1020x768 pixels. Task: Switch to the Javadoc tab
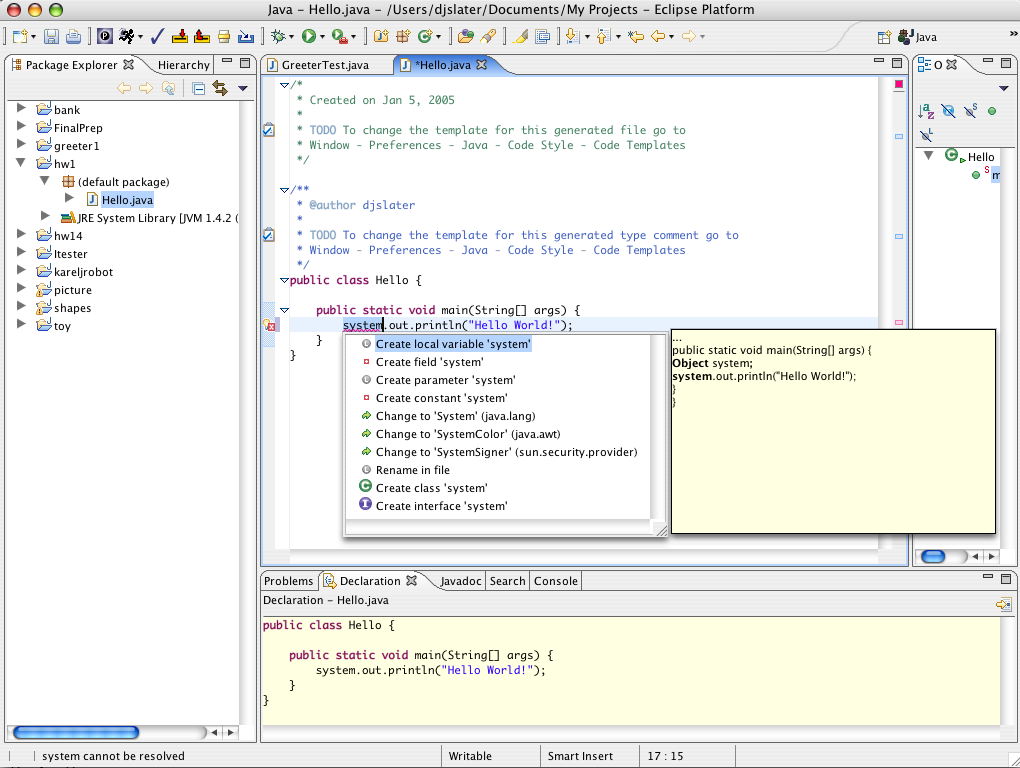(x=461, y=581)
